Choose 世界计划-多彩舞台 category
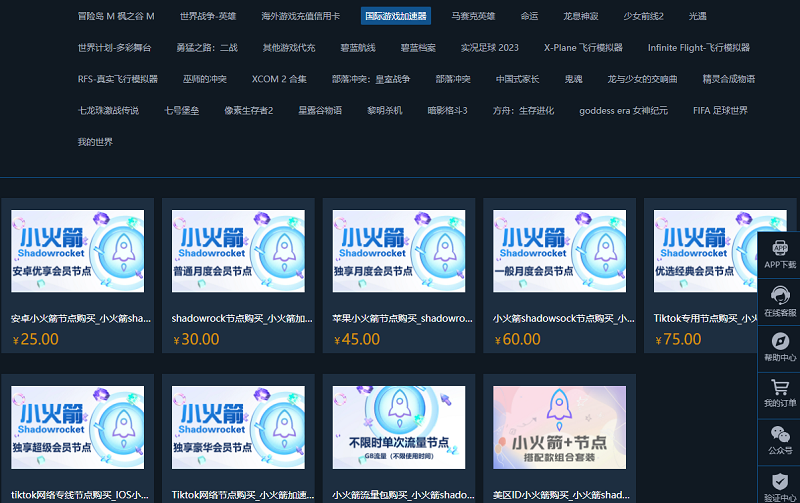The width and height of the screenshot is (800, 503). tap(114, 47)
